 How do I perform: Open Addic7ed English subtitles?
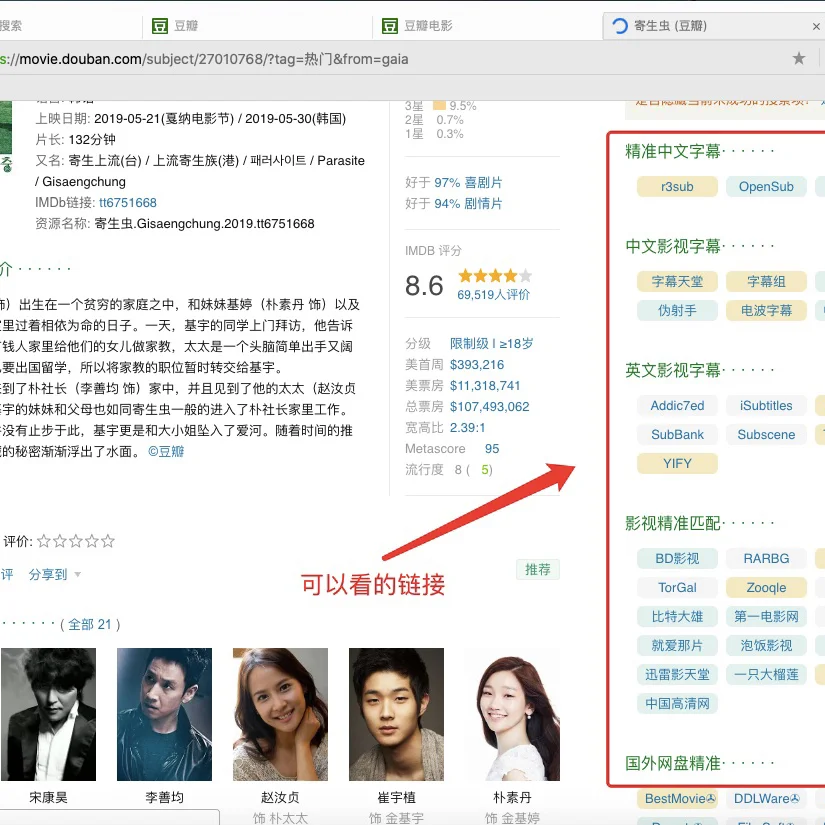click(x=677, y=406)
